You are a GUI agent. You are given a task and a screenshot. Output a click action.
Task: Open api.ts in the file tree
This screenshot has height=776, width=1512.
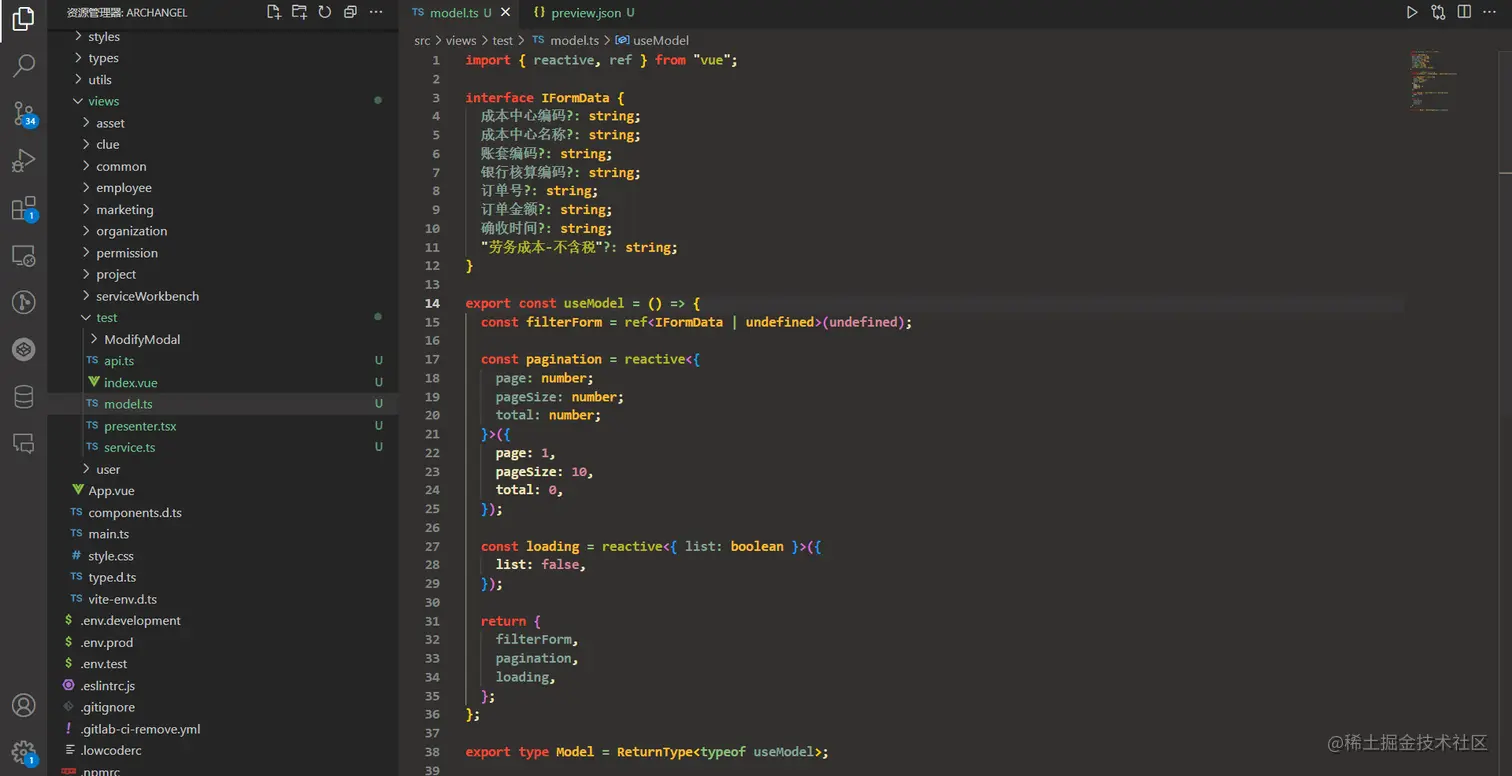coord(222,361)
